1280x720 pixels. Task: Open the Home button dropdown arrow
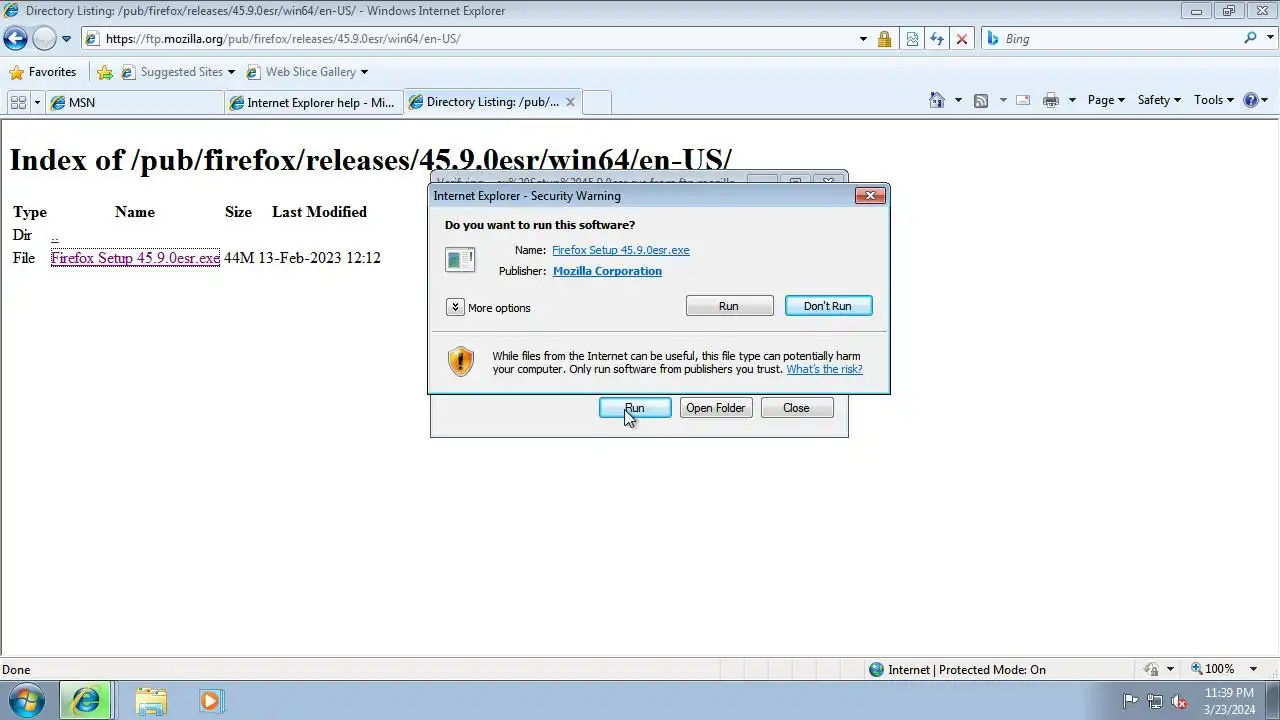coord(958,100)
